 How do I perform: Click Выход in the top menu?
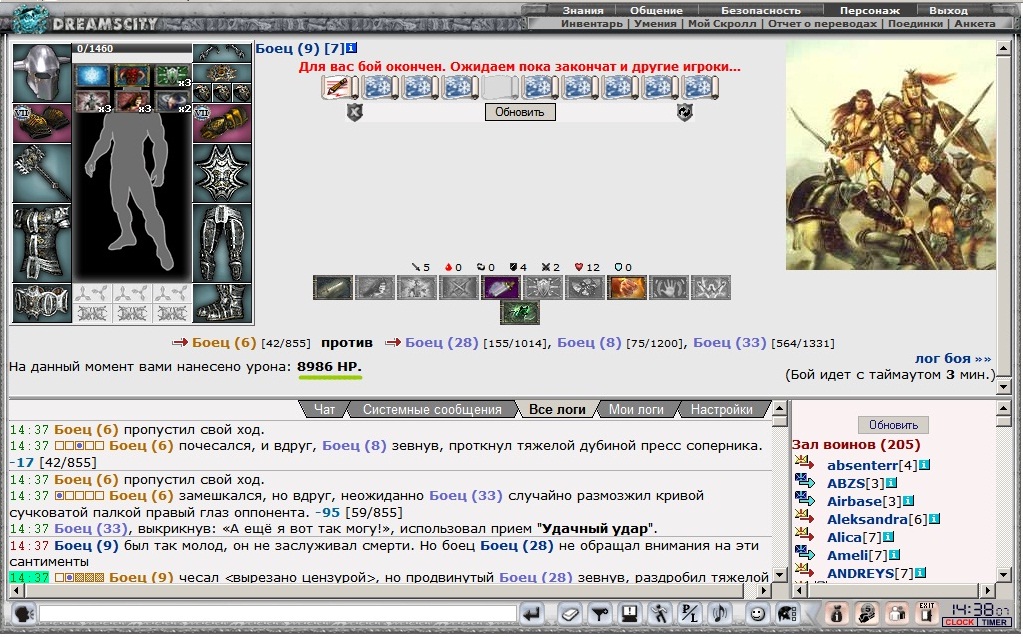(949, 10)
